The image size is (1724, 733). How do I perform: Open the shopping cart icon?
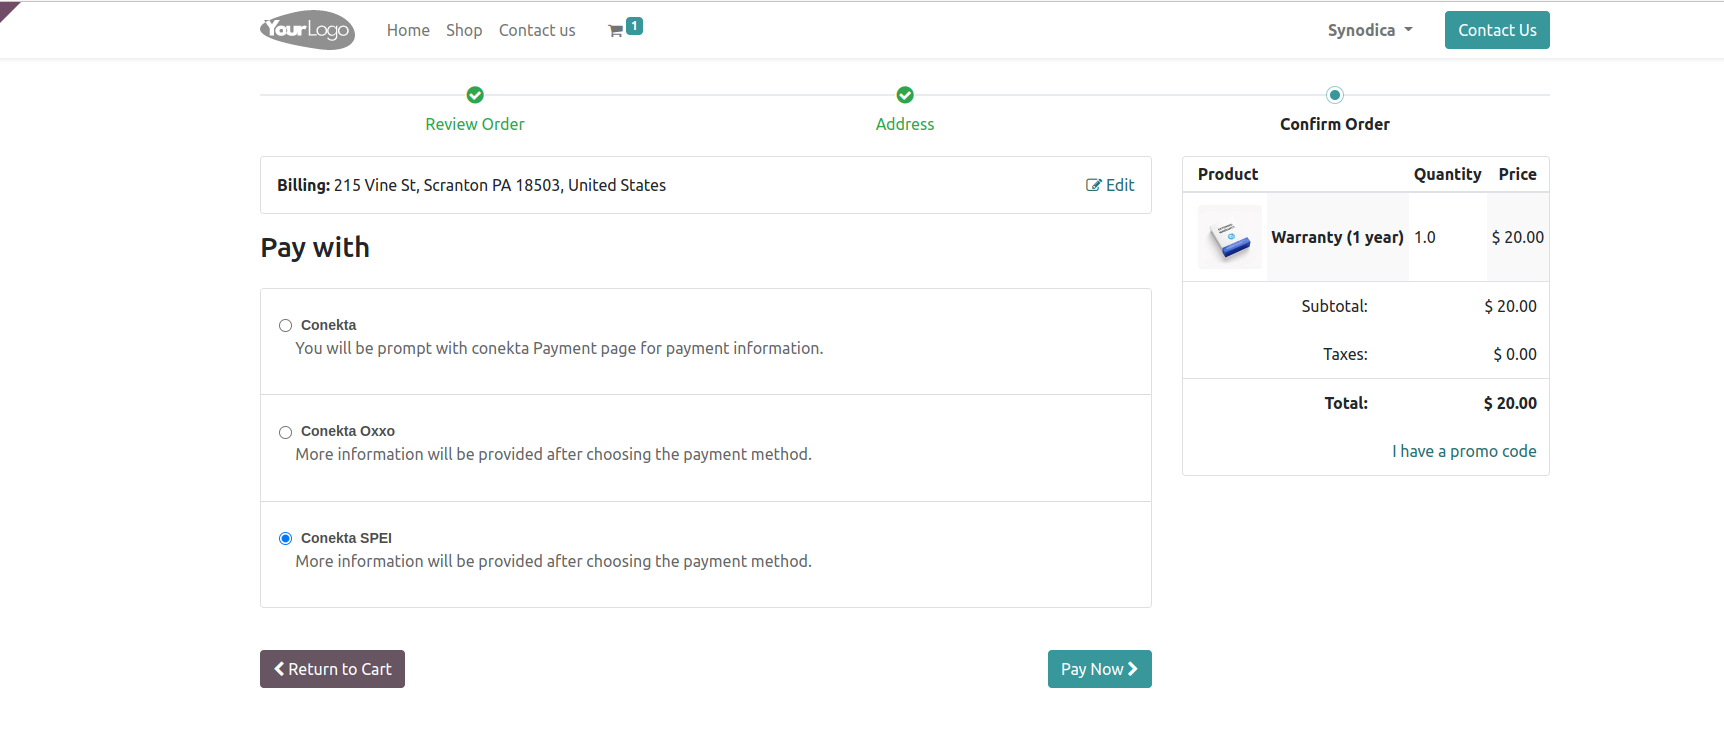(615, 31)
